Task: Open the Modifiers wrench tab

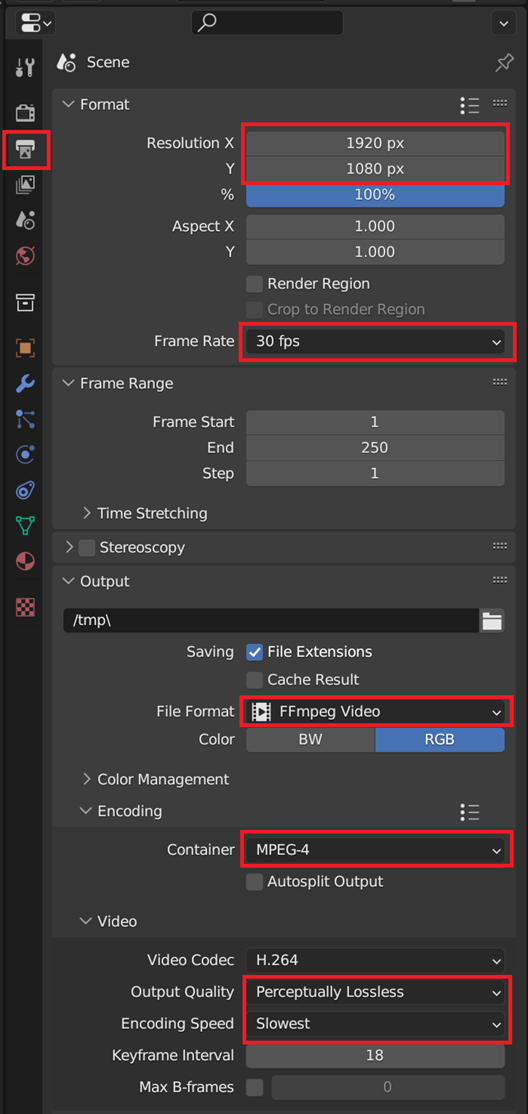Action: (x=25, y=384)
